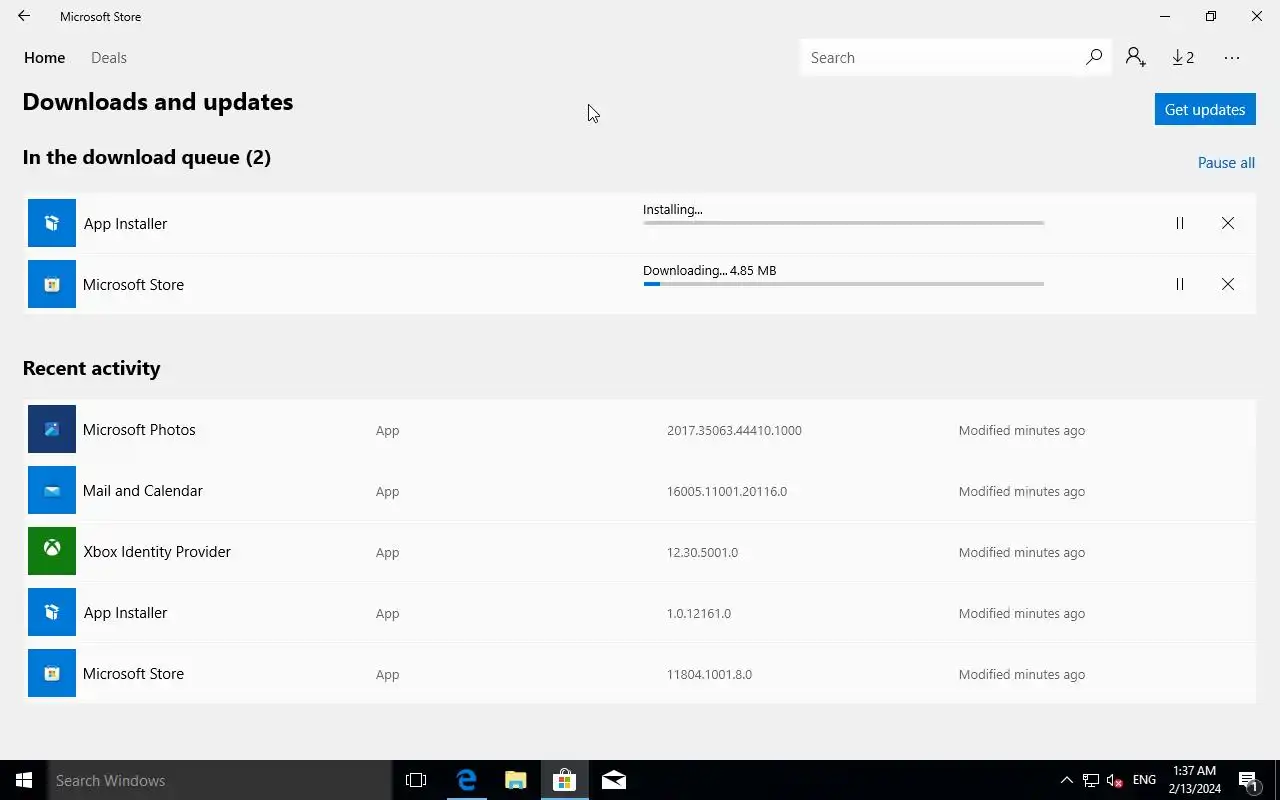Viewport: 1280px width, 800px height.
Task: Select the Microsoft Photos row name
Action: click(x=139, y=429)
